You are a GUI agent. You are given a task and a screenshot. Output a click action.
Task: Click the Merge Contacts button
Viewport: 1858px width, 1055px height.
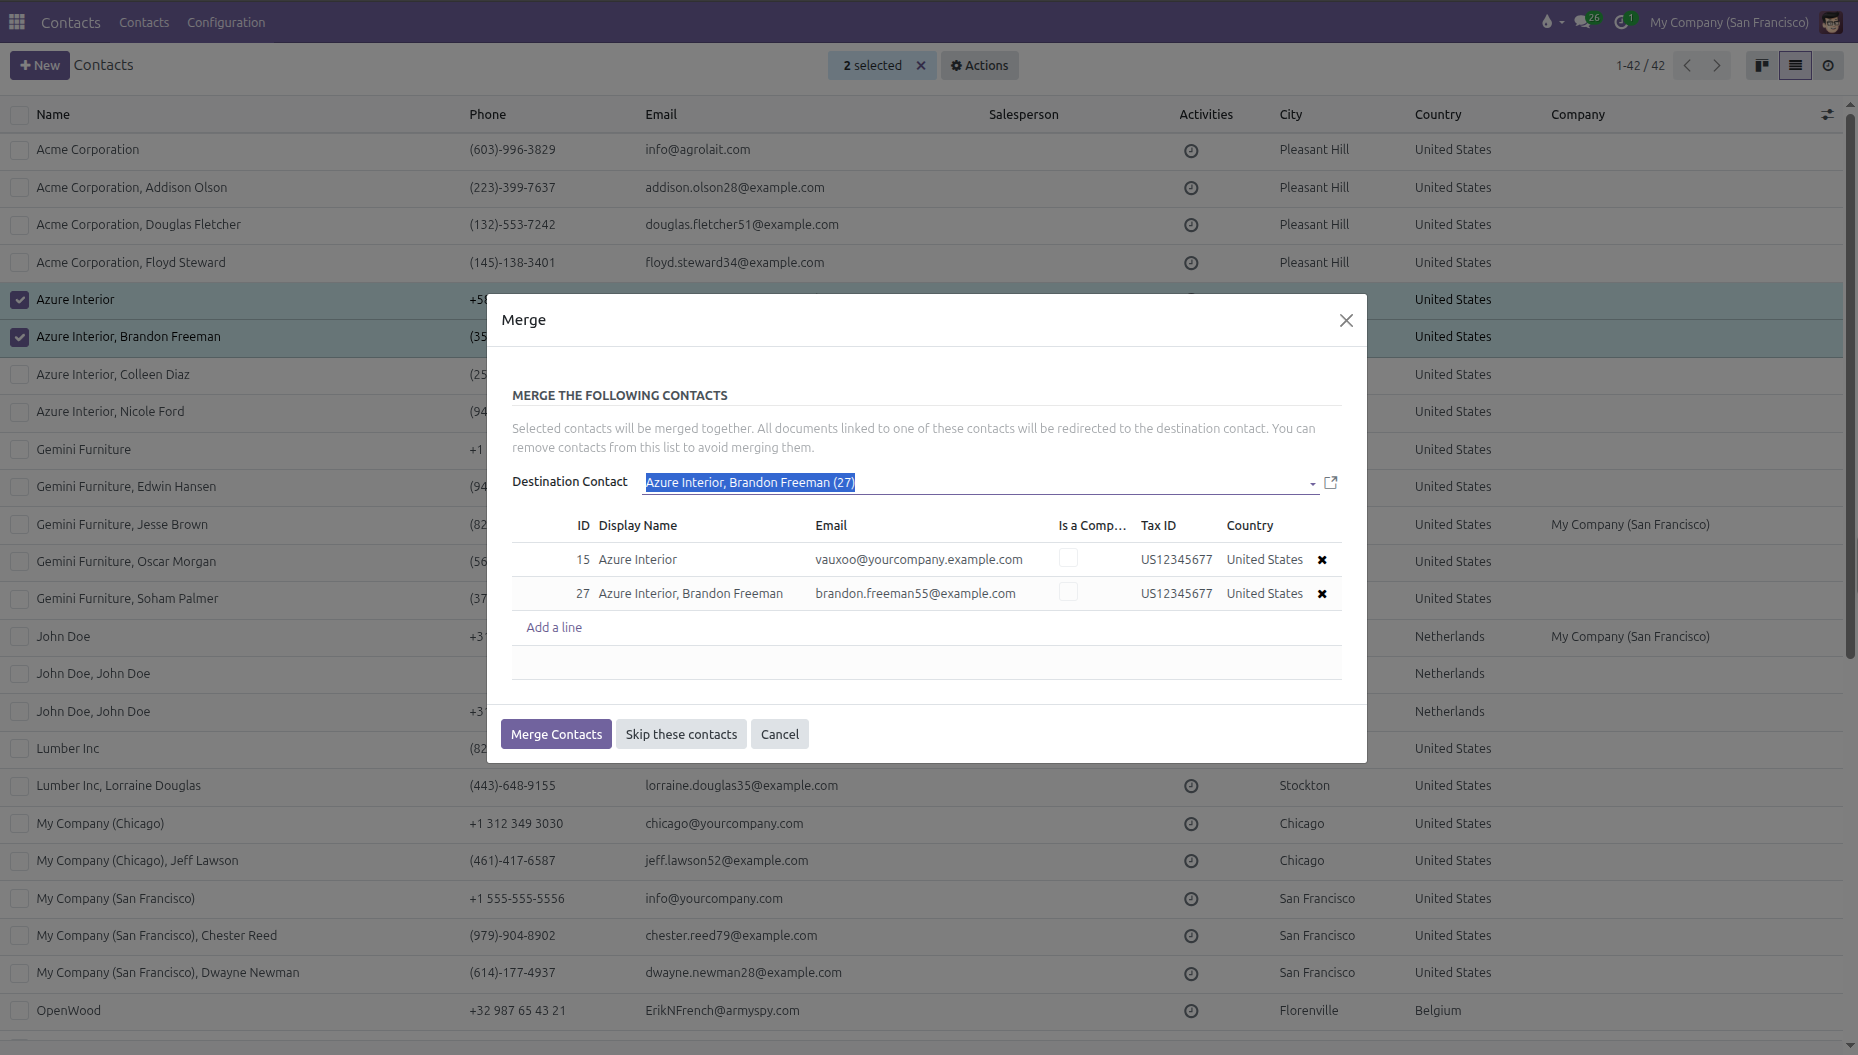[556, 734]
